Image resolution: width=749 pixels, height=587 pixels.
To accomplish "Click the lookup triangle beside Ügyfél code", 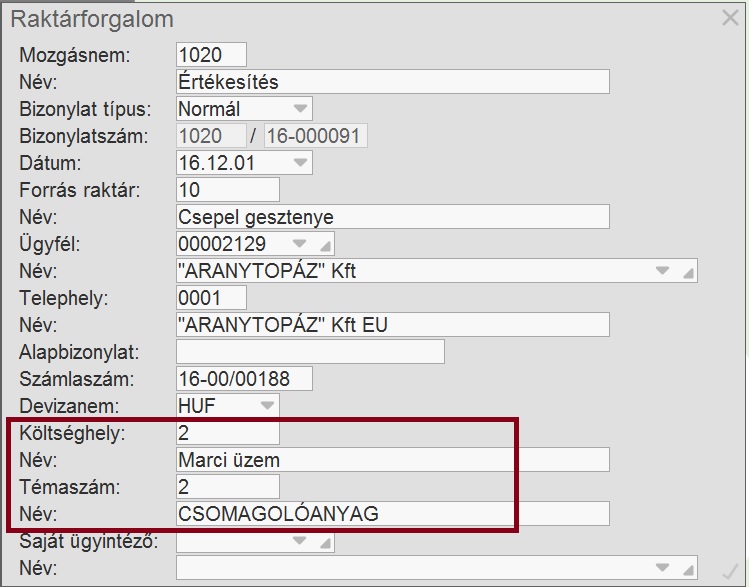I will 325,244.
